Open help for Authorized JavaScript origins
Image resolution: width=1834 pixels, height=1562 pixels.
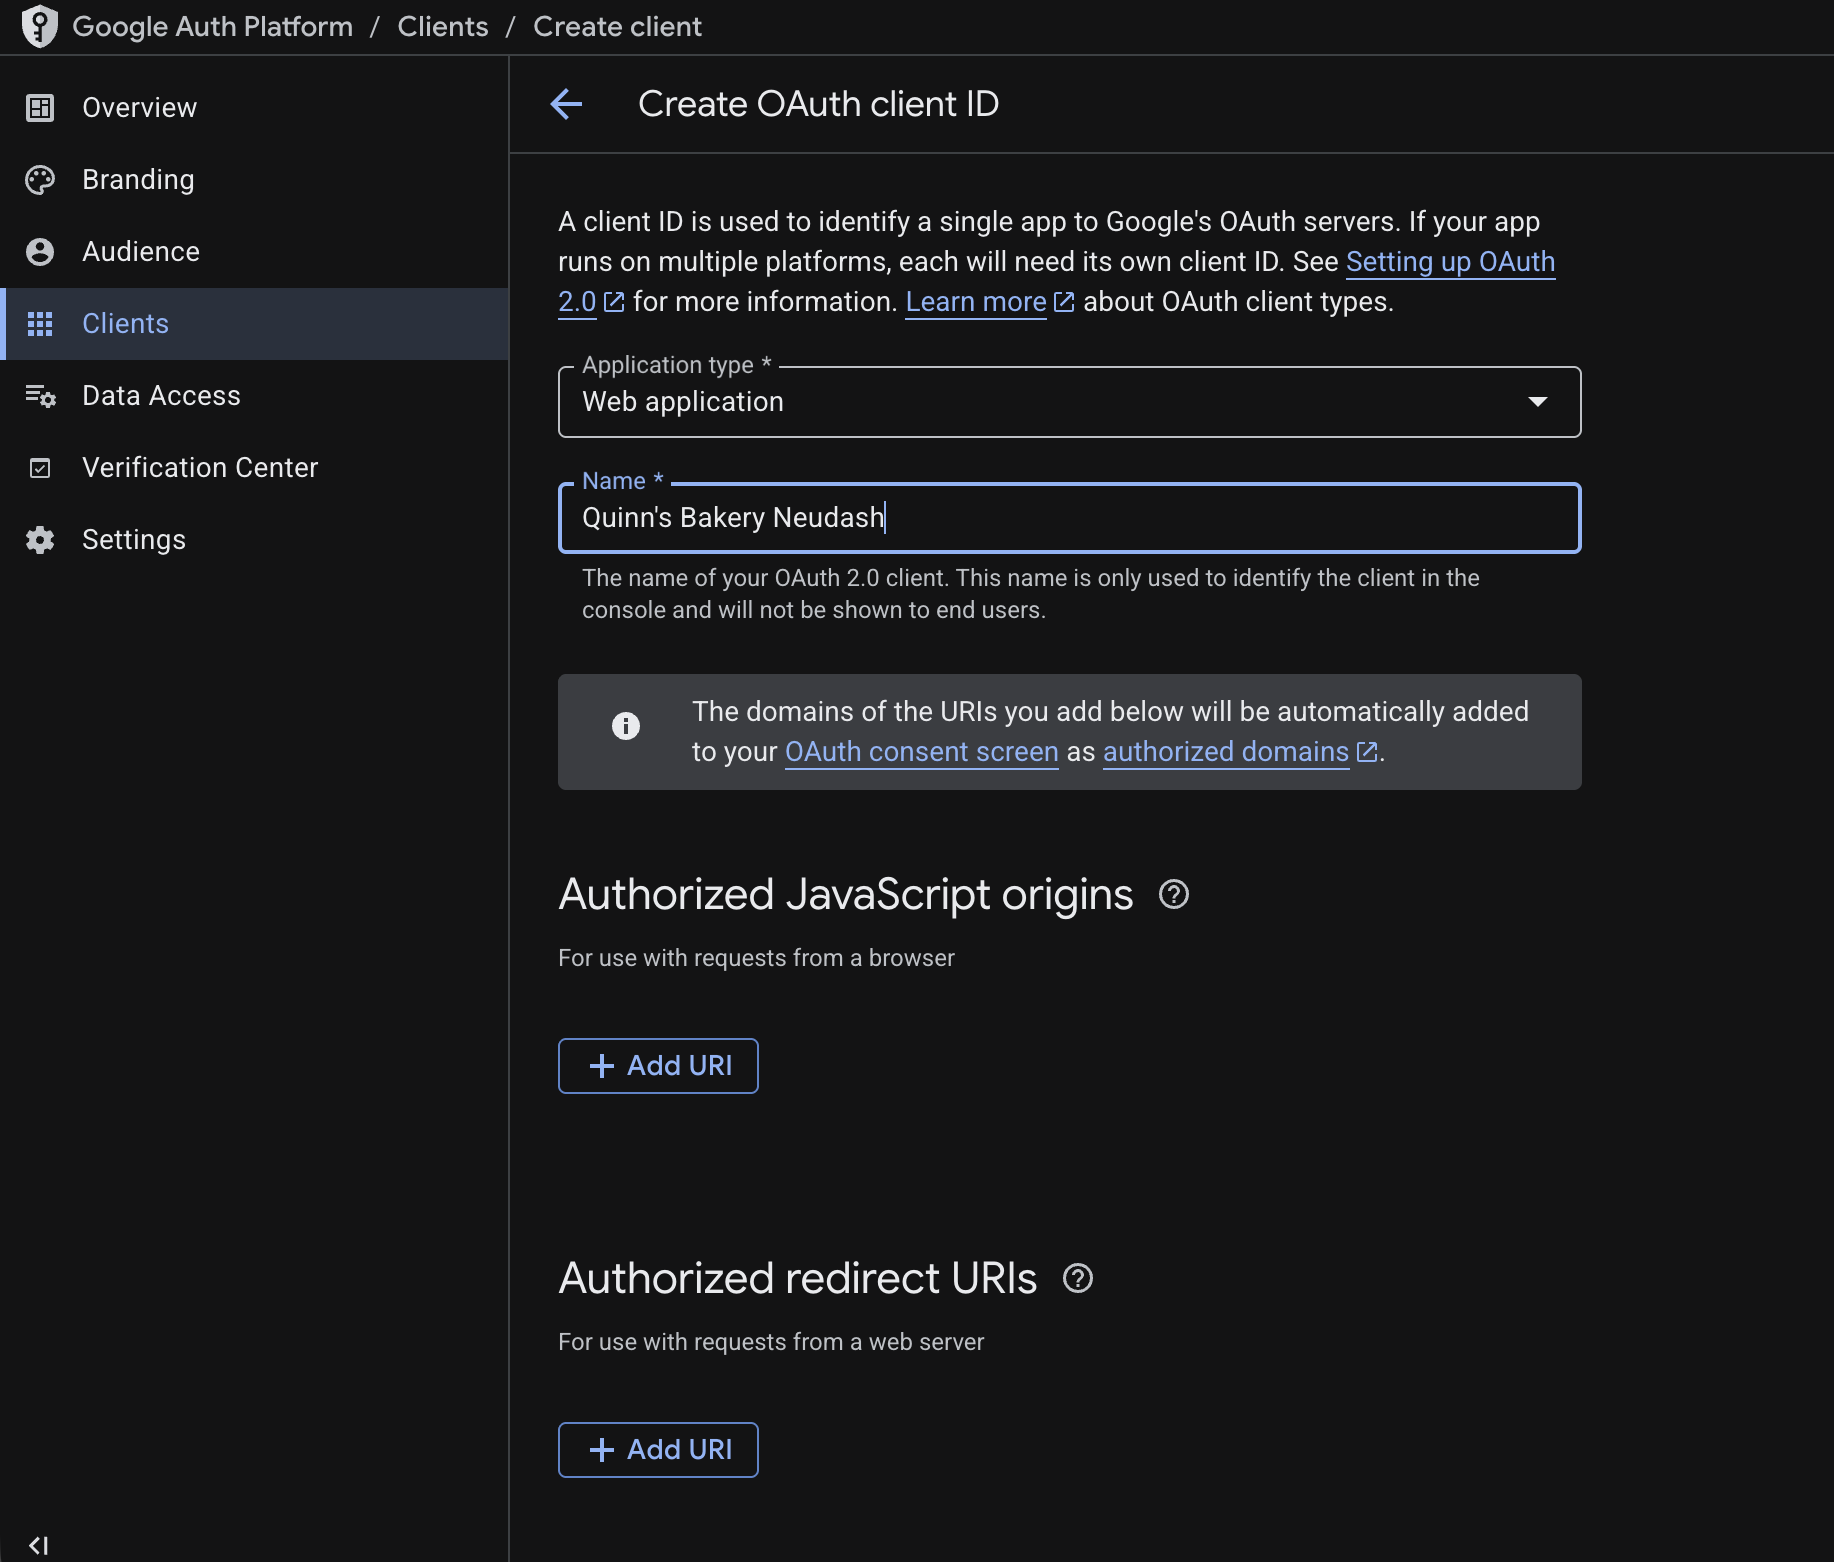point(1173,894)
